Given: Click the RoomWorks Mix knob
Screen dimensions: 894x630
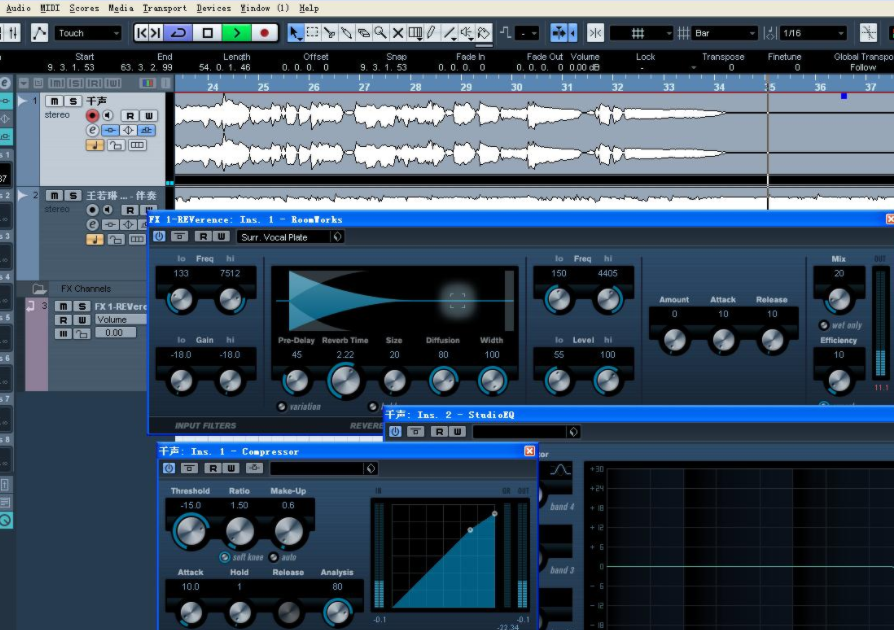Looking at the screenshot, I should pyautogui.click(x=839, y=299).
